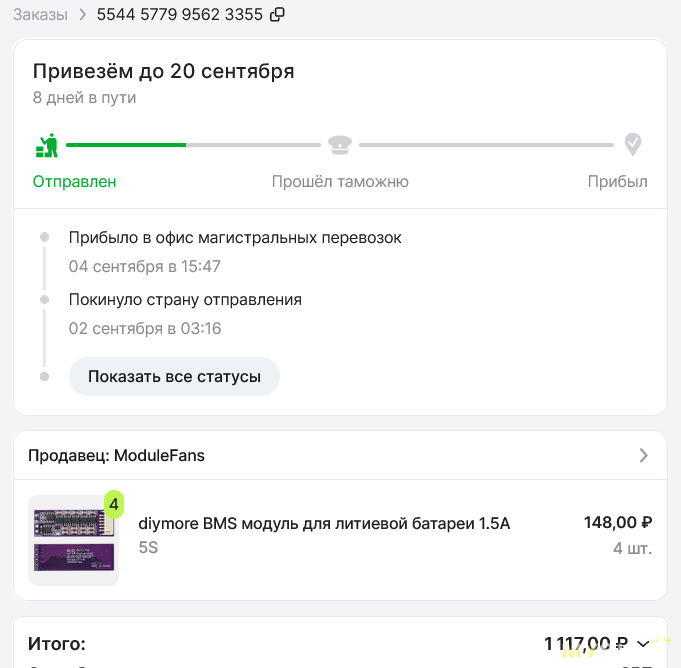Viewport: 681px width, 668px height.
Task: Show all statuses with Показать все статусы
Action: coord(174,376)
